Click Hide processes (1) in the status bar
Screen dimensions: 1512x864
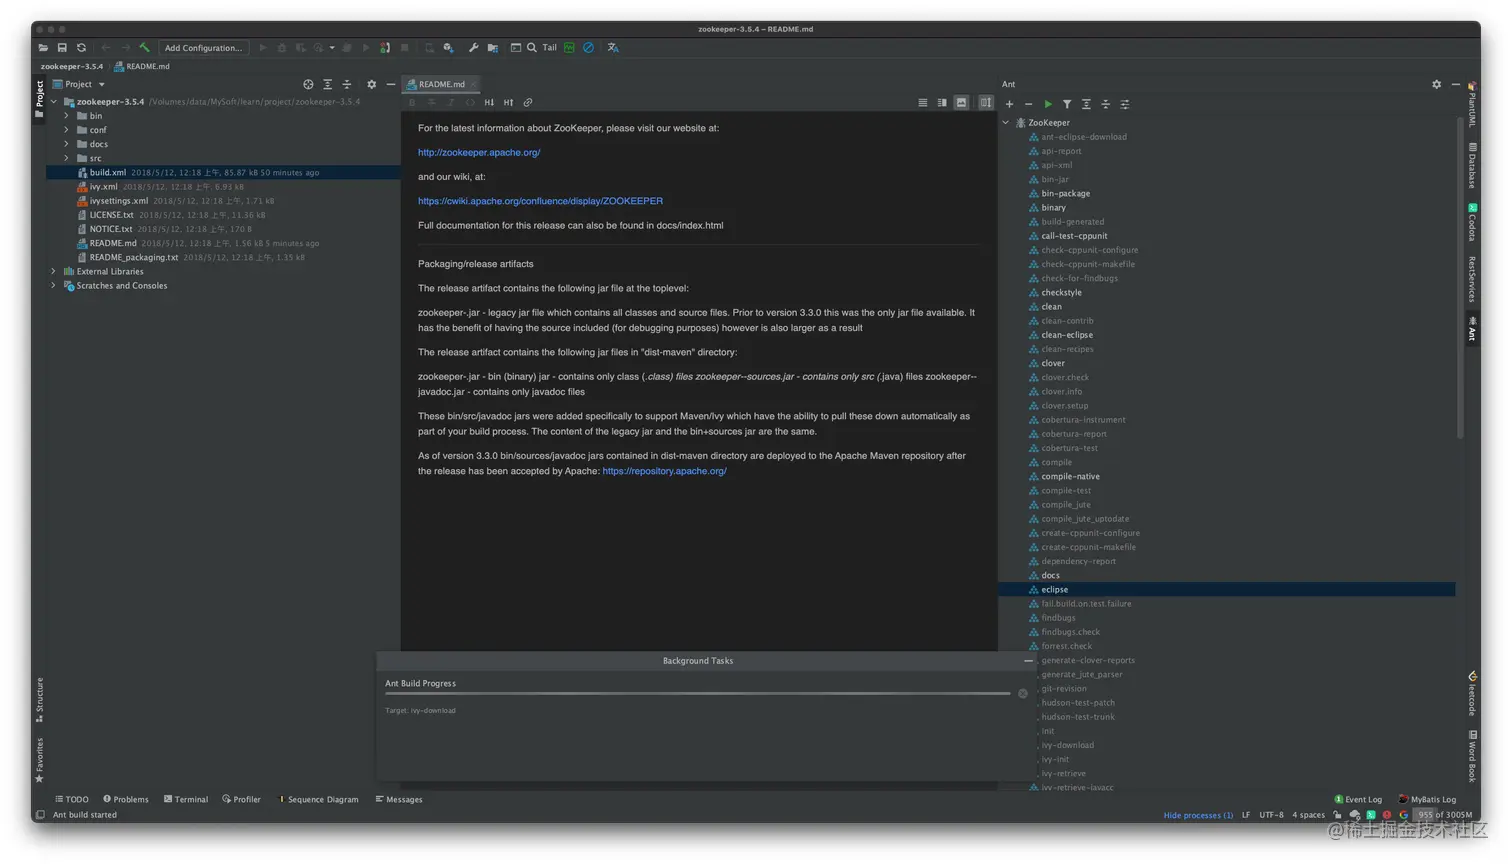[x=1198, y=815]
